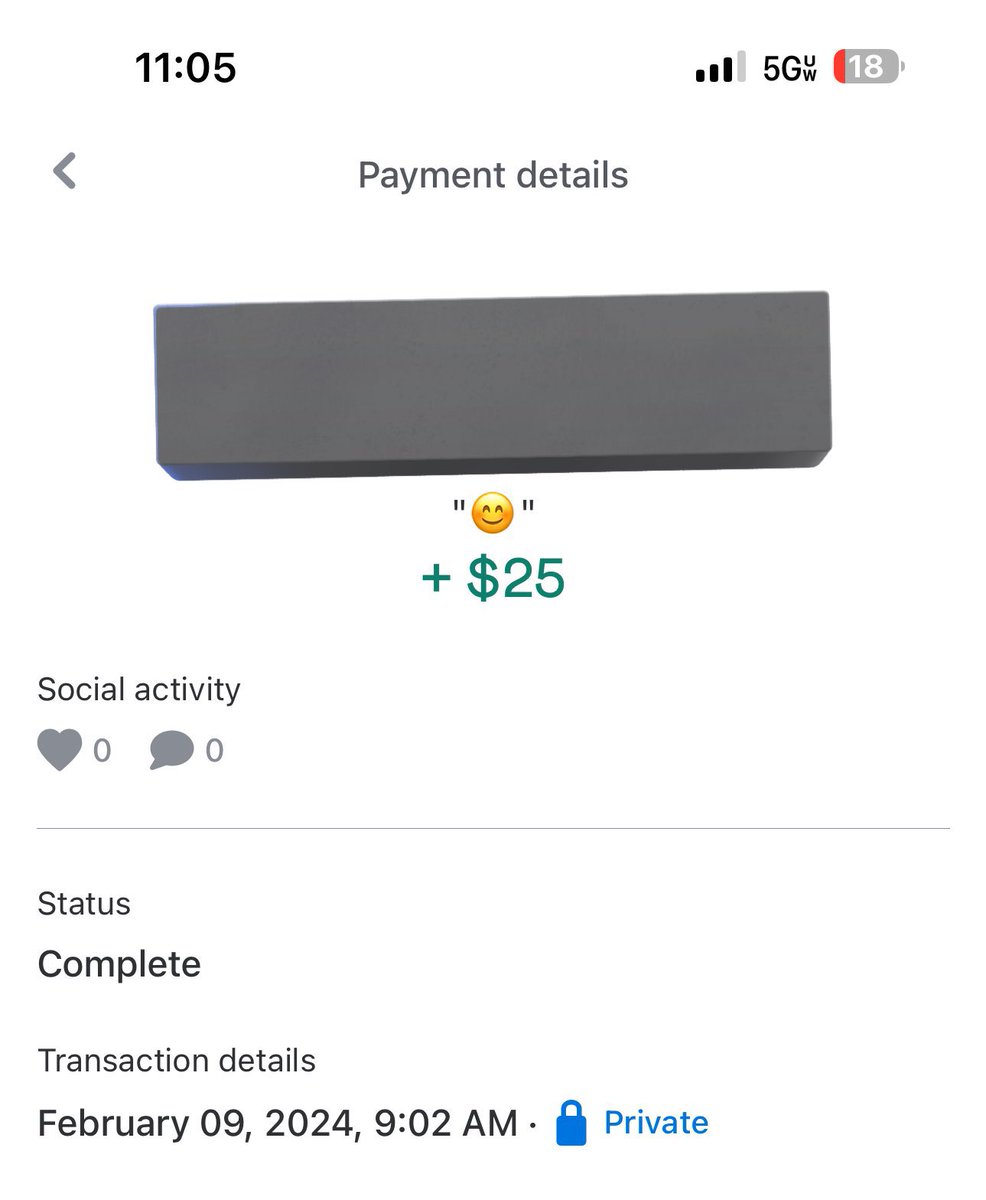
Task: Tap the Complete status text
Action: [119, 964]
